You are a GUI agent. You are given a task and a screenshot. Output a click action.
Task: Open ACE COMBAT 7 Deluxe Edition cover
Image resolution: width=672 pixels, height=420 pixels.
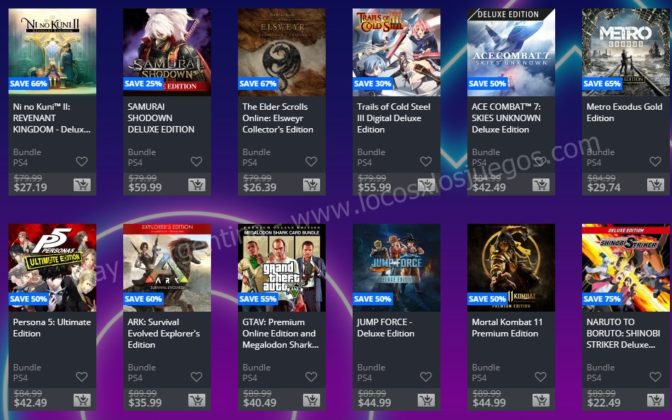pyautogui.click(x=511, y=52)
